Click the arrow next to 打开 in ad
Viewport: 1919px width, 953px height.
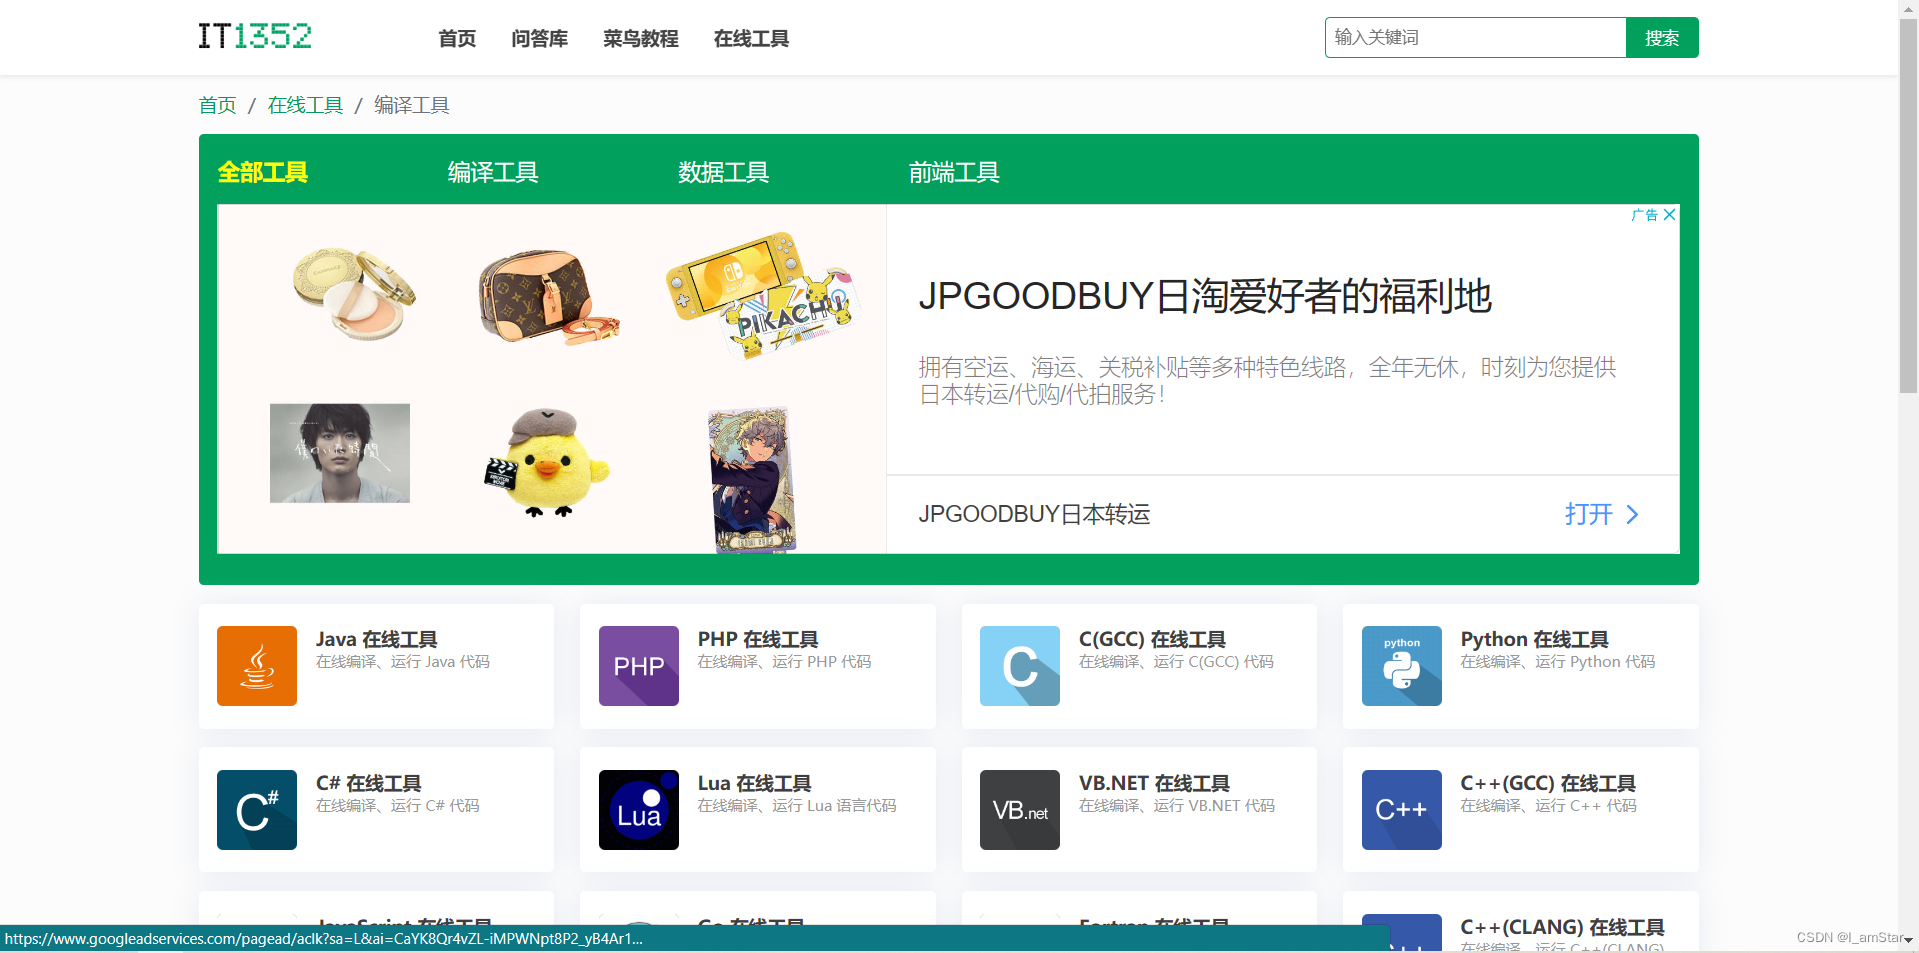coord(1633,514)
